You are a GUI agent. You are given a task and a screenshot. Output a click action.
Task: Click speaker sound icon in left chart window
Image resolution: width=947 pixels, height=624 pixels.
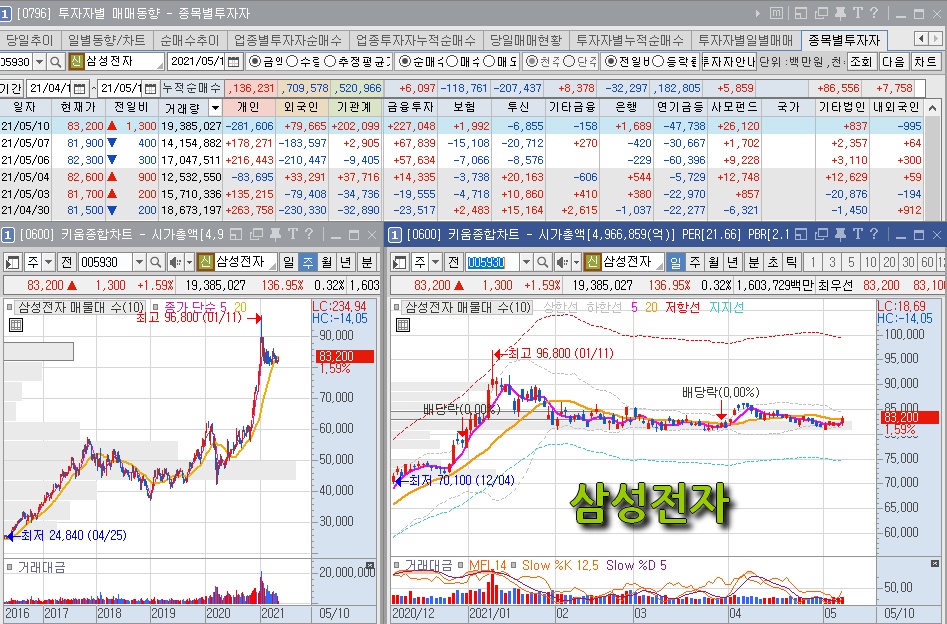(175, 262)
